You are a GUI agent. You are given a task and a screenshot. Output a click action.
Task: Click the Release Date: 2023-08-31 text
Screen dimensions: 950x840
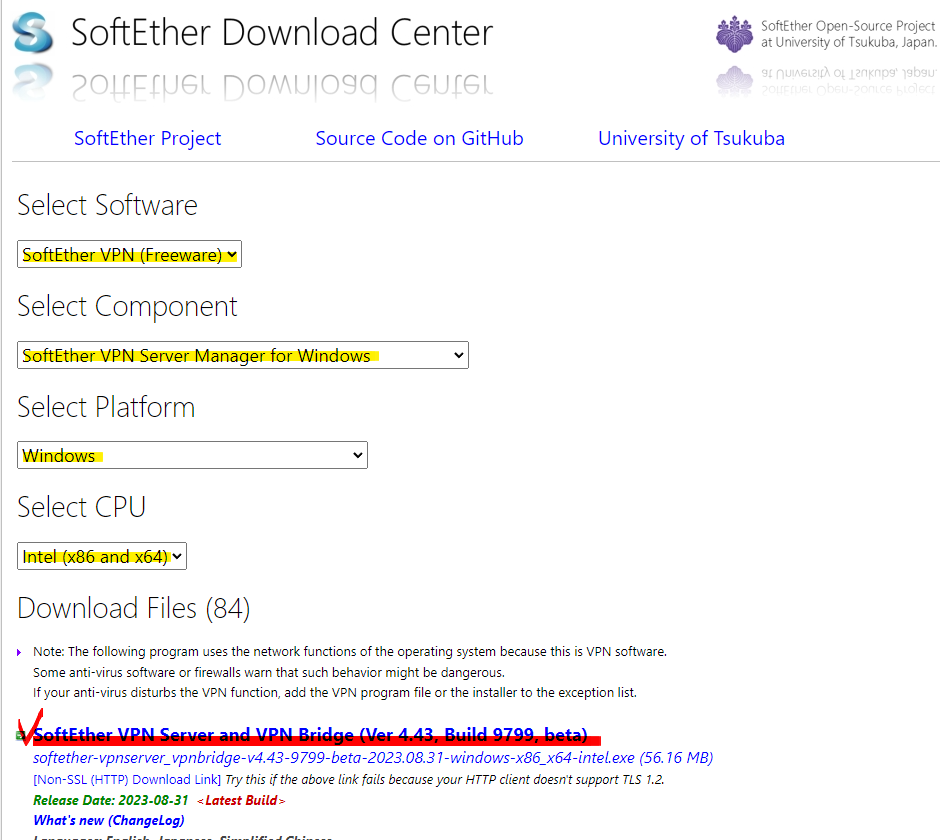pos(111,800)
